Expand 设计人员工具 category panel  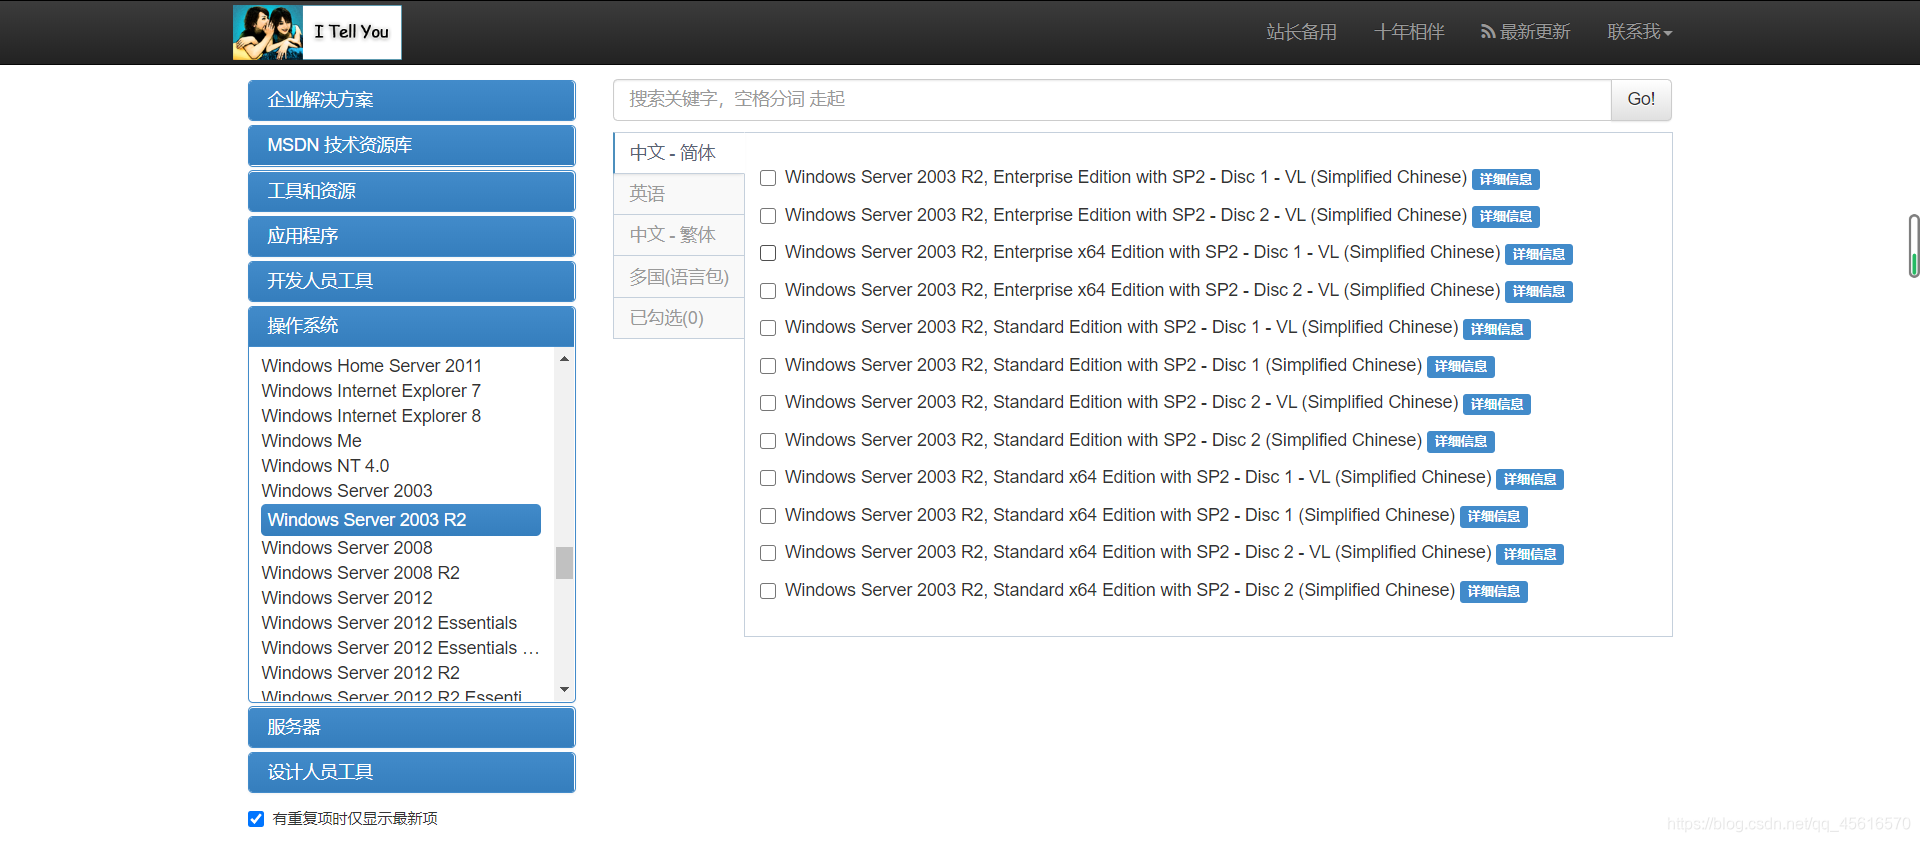click(411, 772)
